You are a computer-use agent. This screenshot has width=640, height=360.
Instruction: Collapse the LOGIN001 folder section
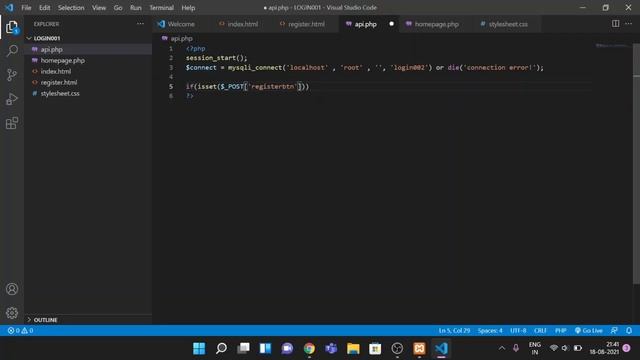(89, 38)
